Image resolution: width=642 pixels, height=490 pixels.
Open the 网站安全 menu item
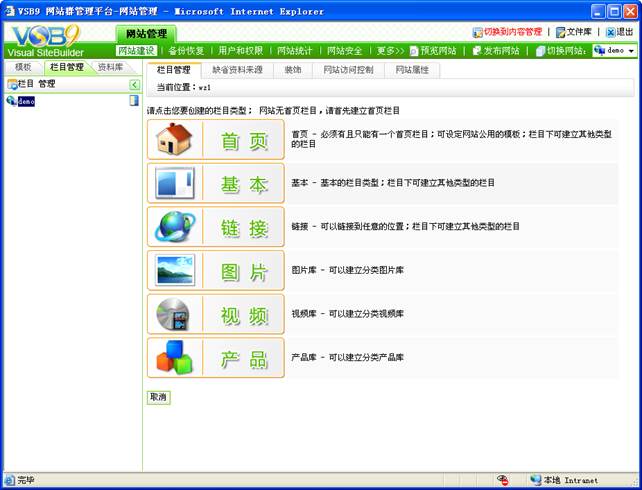[345, 51]
